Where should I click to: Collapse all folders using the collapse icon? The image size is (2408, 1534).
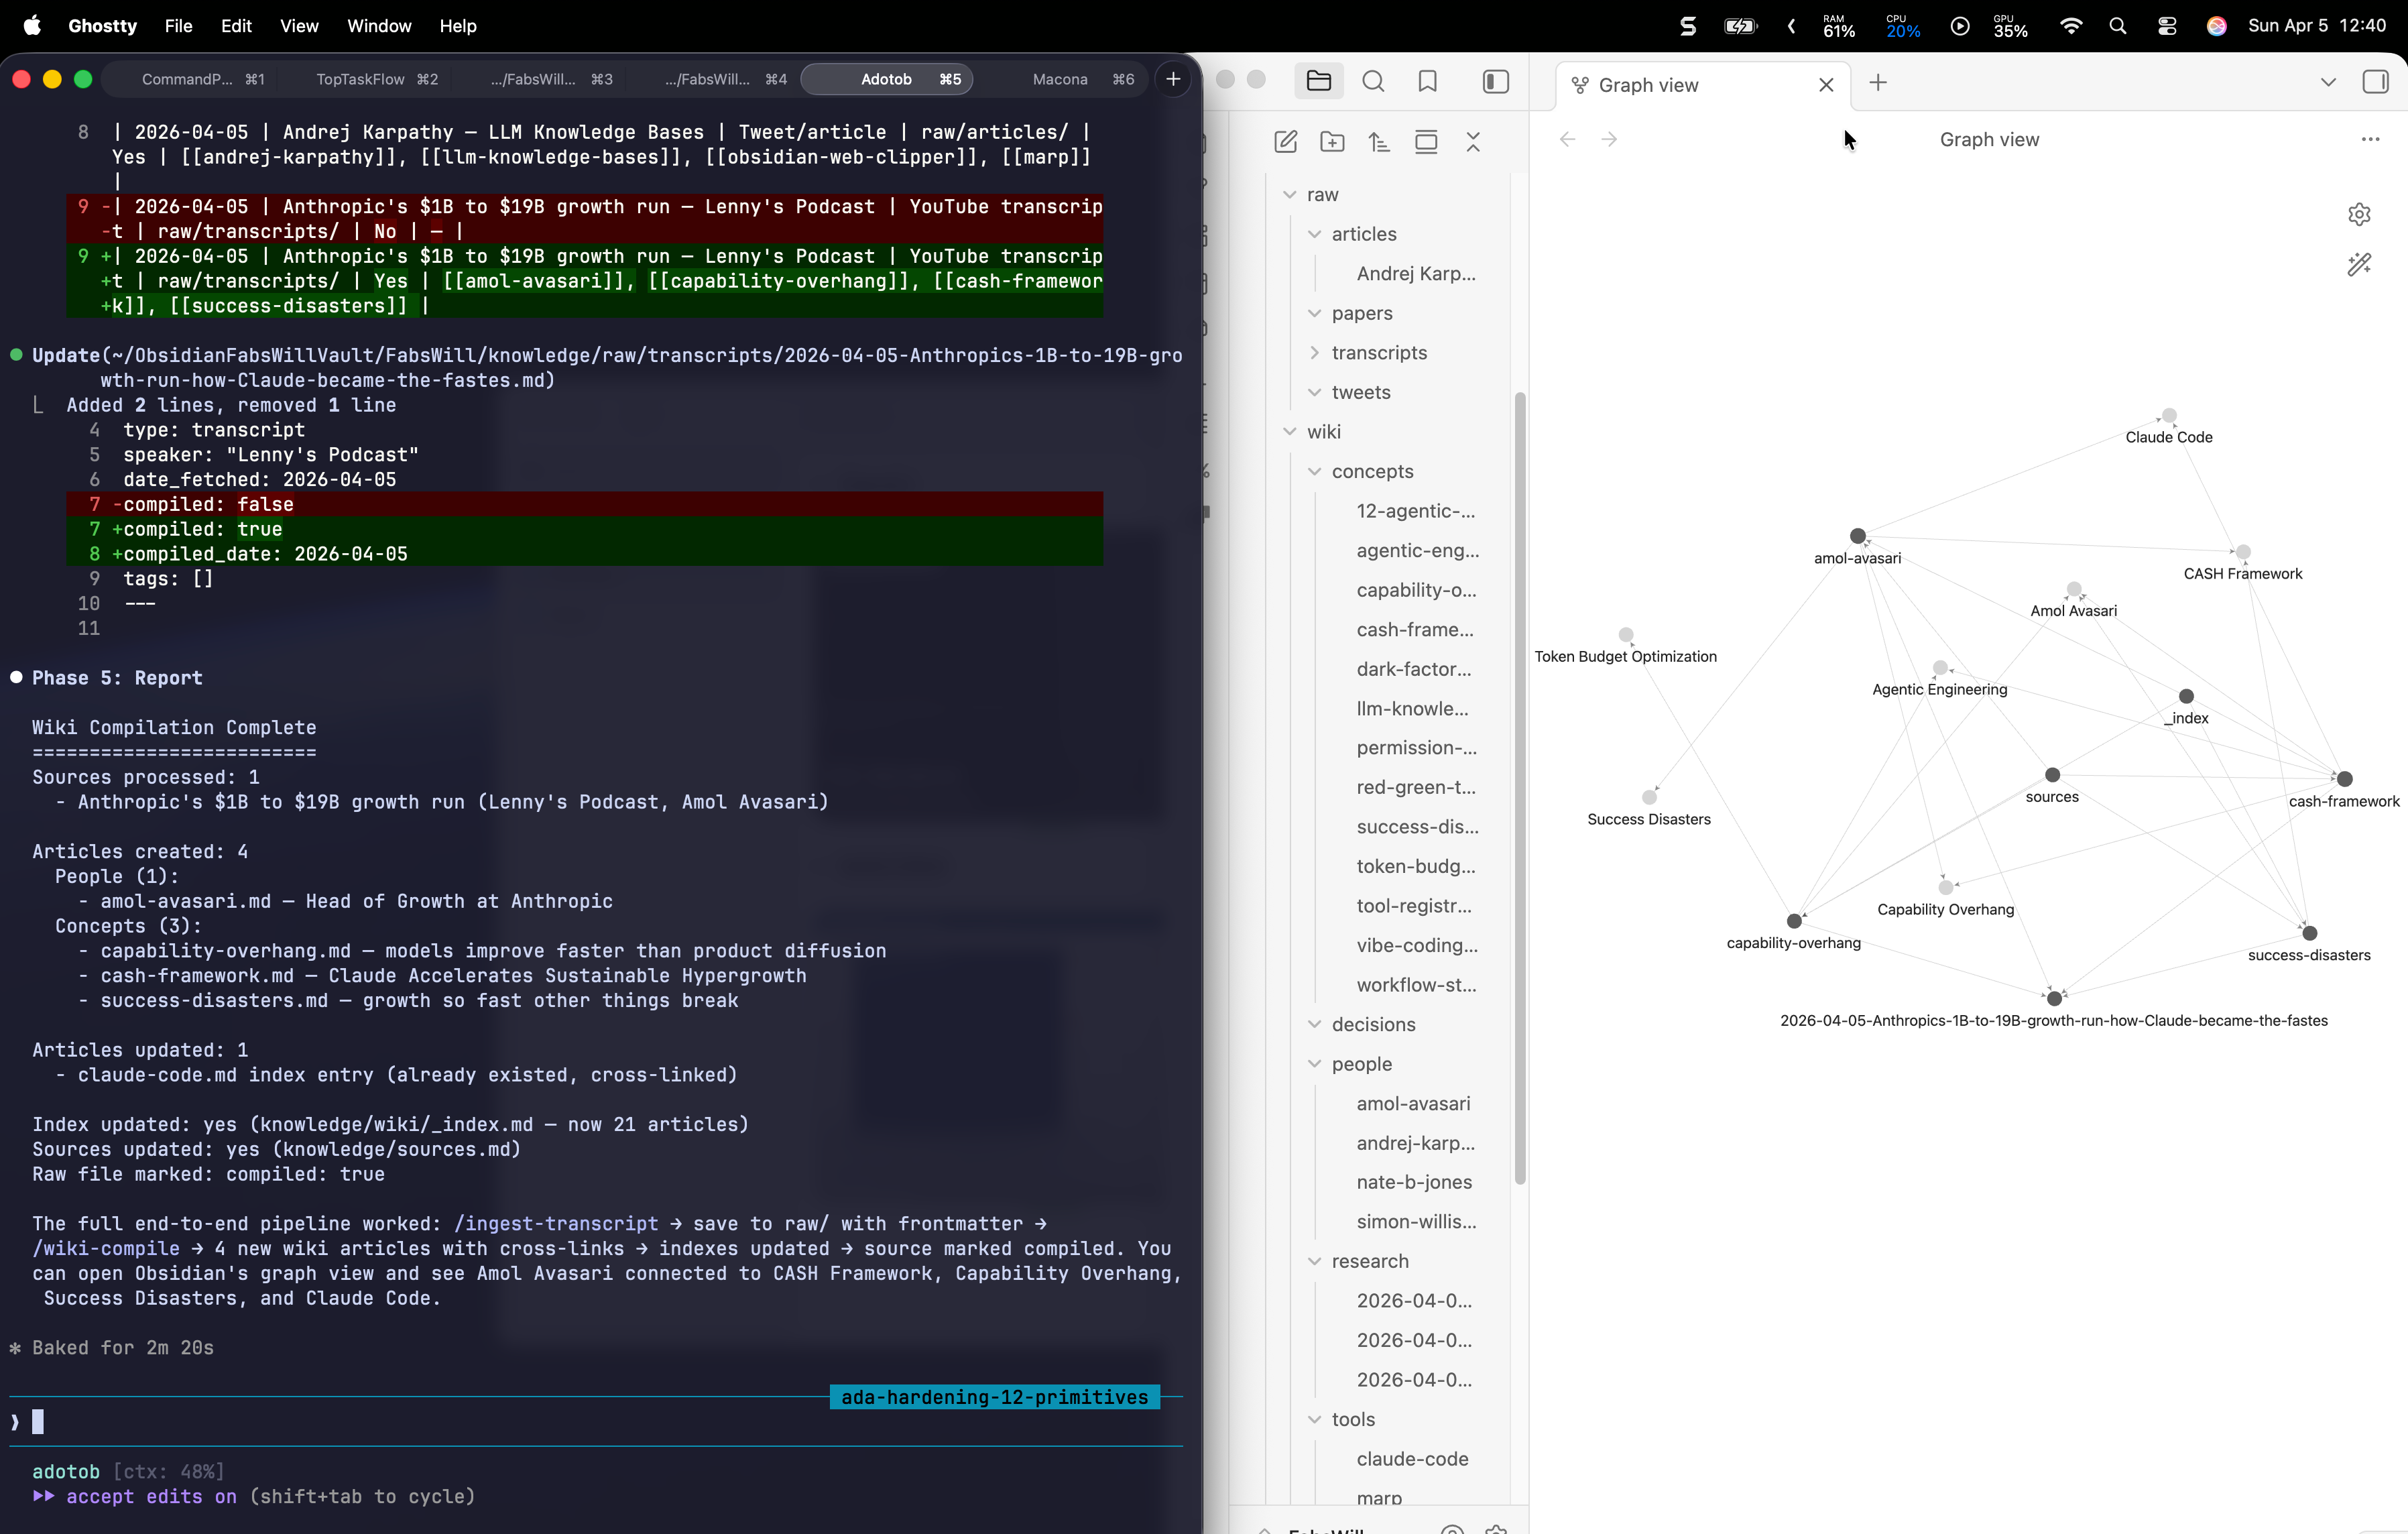coord(1474,141)
